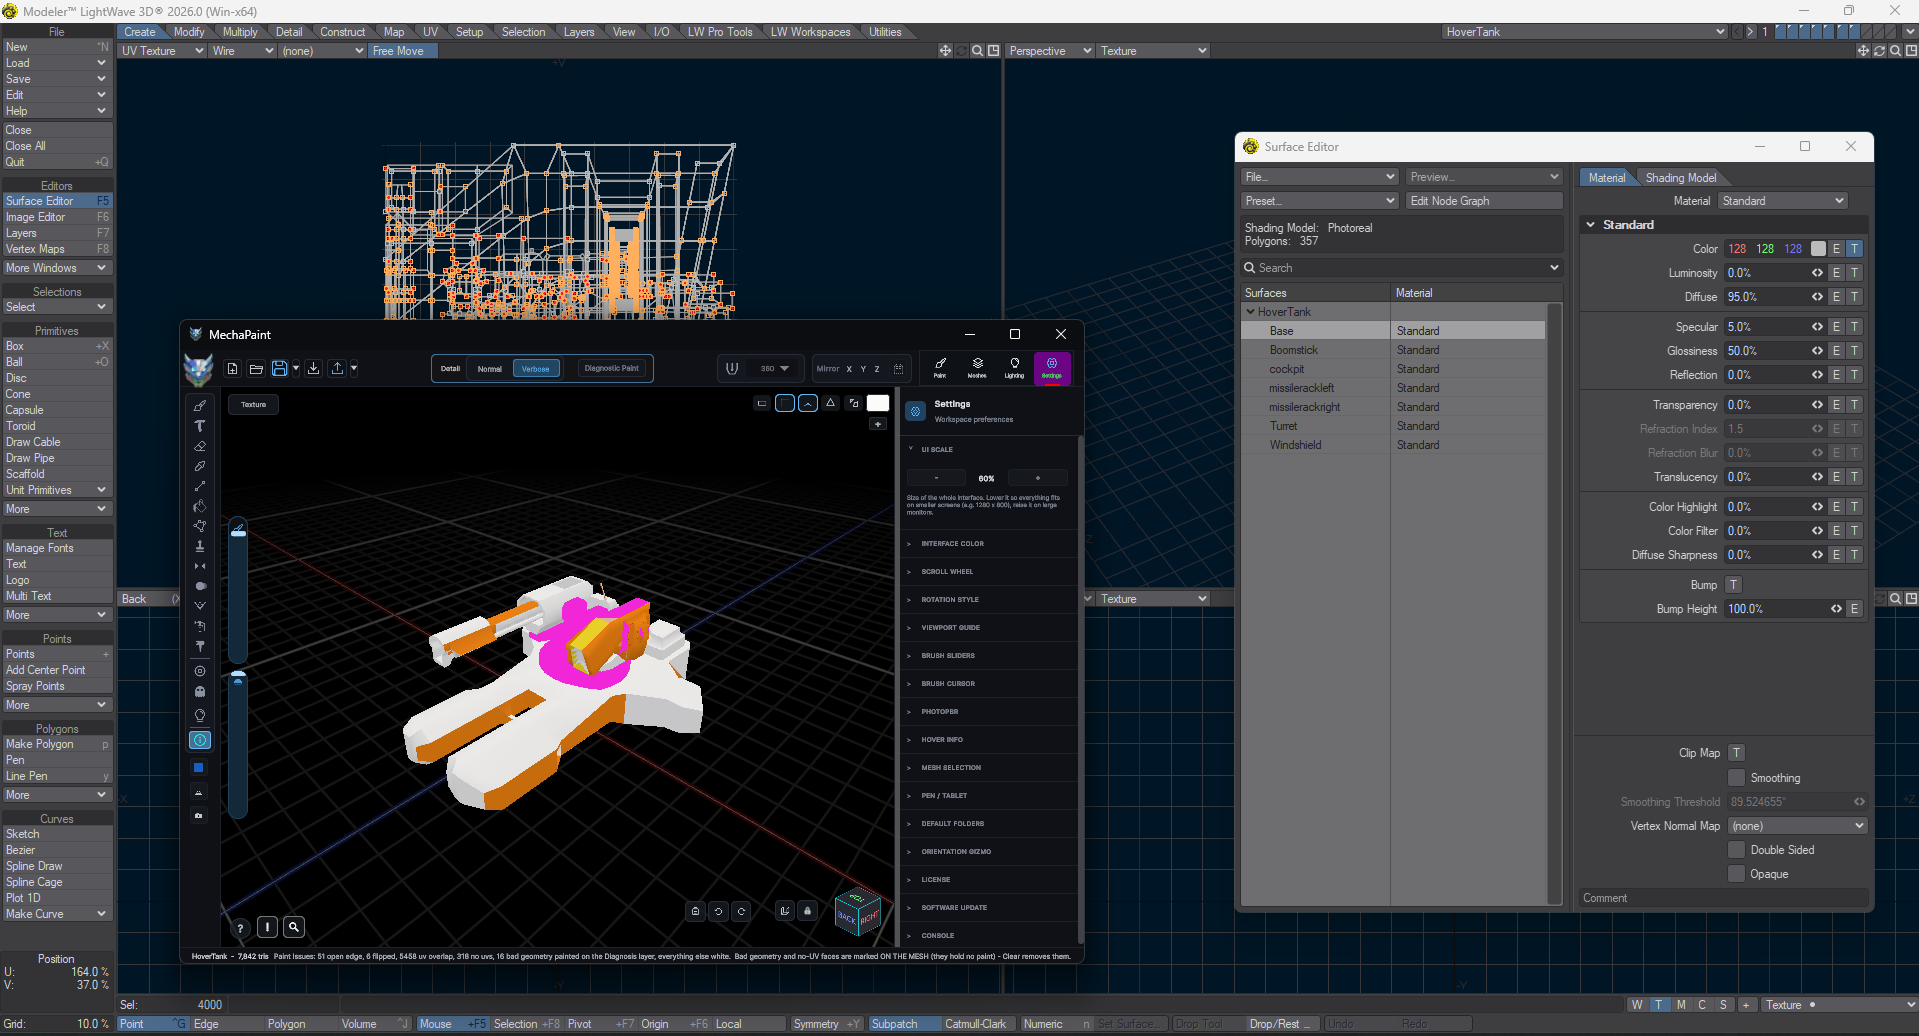Open the Utilities tab
Image resolution: width=1919 pixels, height=1036 pixels.
click(x=885, y=32)
